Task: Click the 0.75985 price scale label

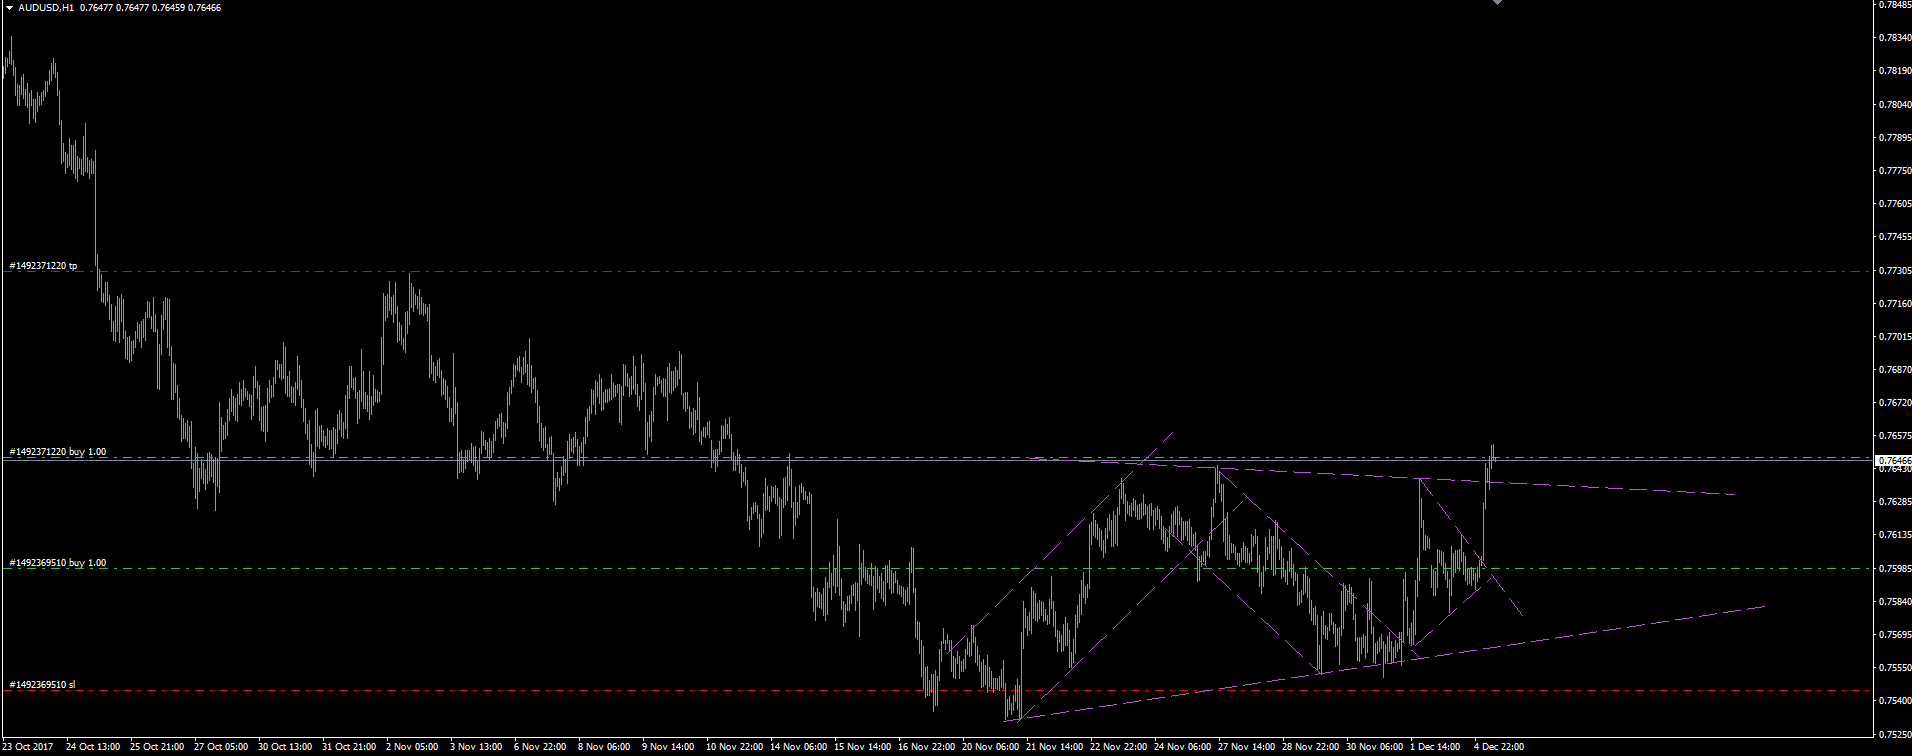Action: pos(1894,569)
